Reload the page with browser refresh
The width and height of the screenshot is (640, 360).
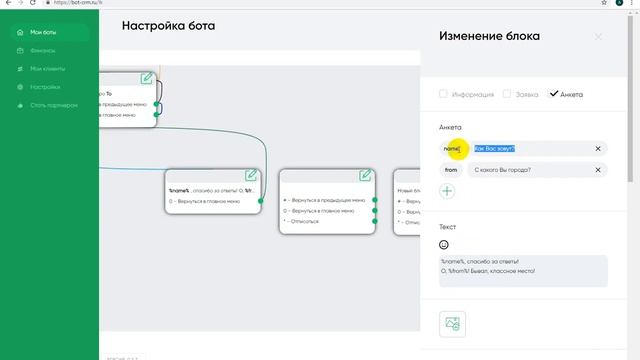33,2
